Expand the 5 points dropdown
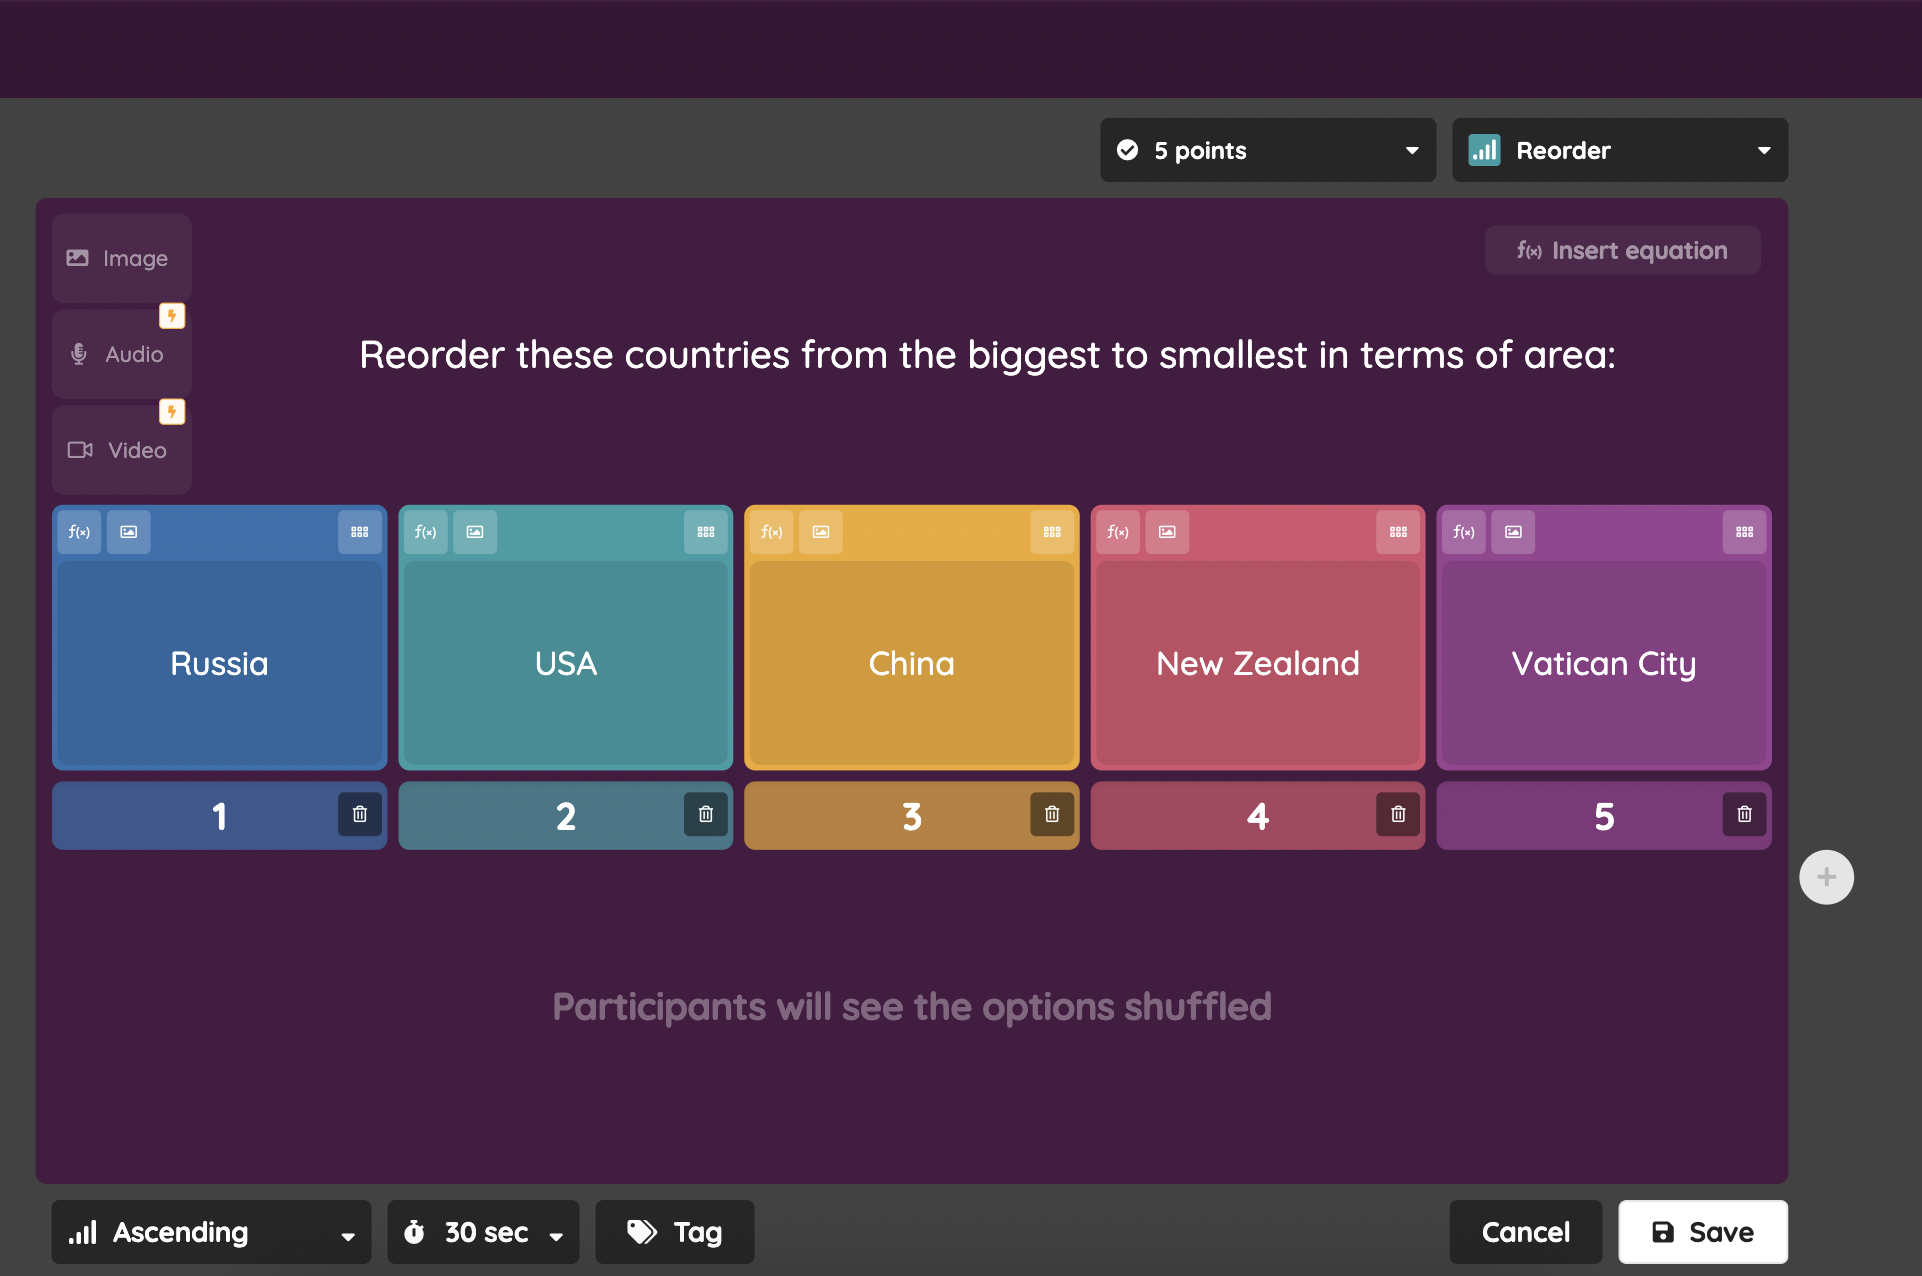This screenshot has width=1922, height=1276. tap(1408, 148)
